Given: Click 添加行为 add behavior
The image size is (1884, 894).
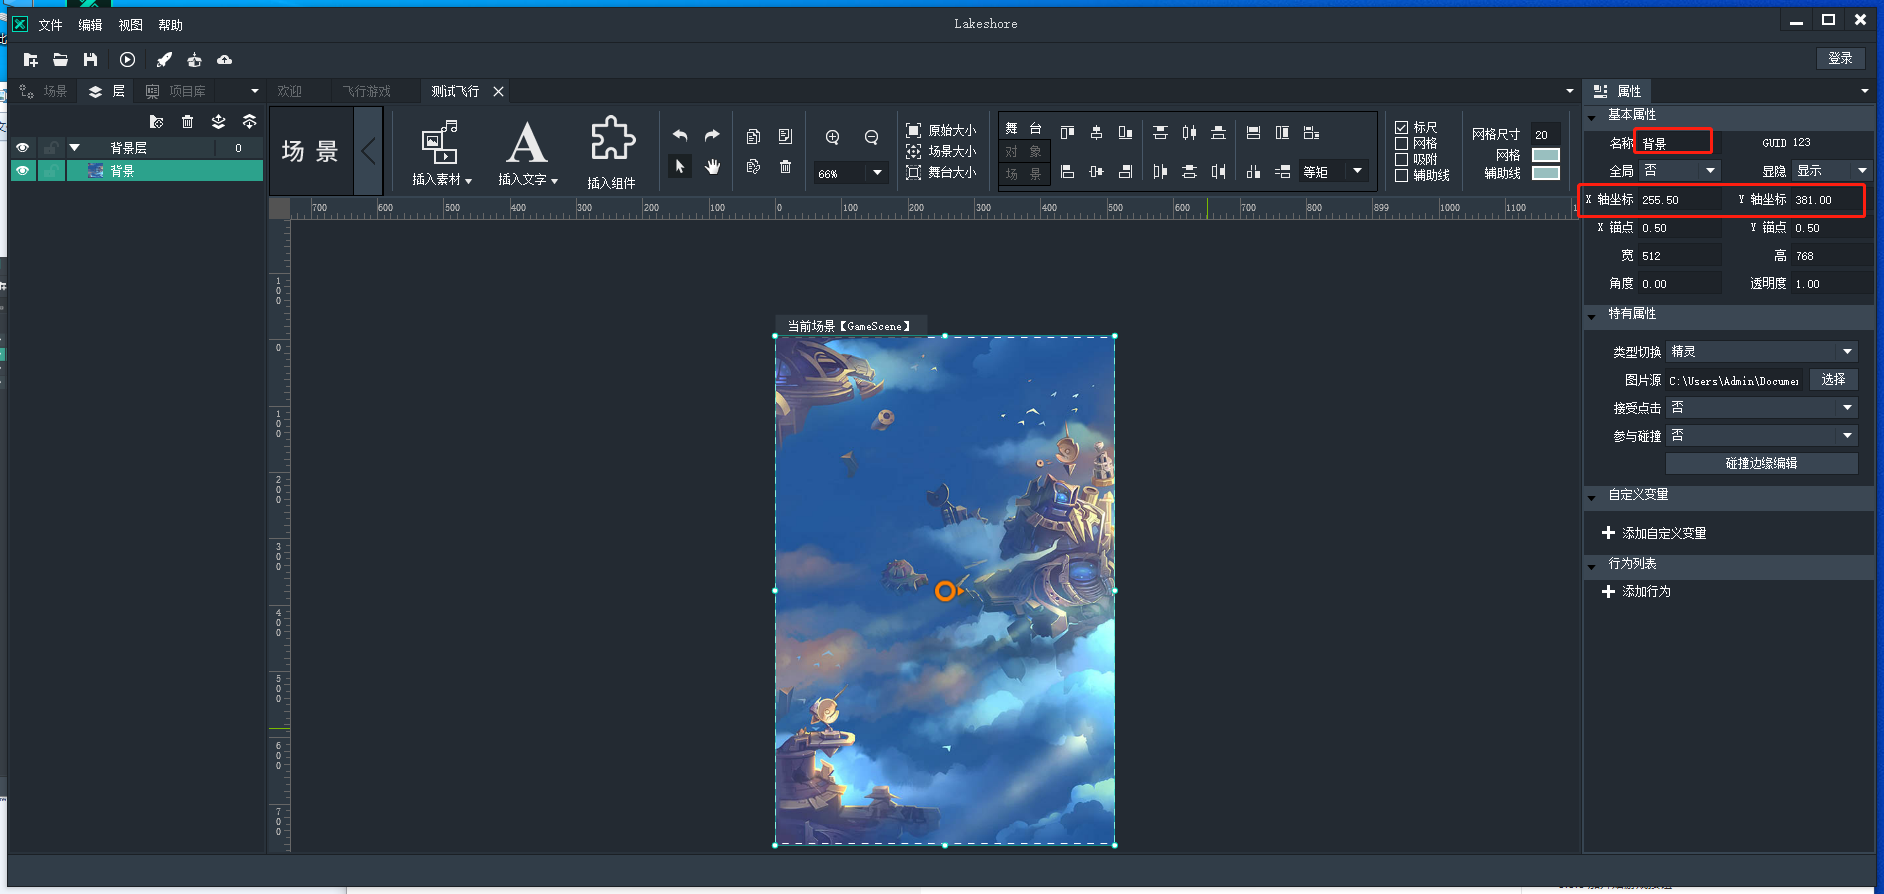Looking at the screenshot, I should click(1636, 591).
